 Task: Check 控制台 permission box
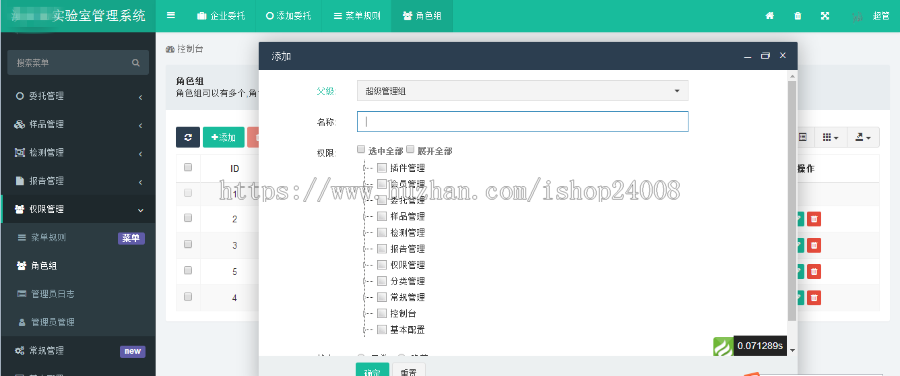click(x=382, y=313)
